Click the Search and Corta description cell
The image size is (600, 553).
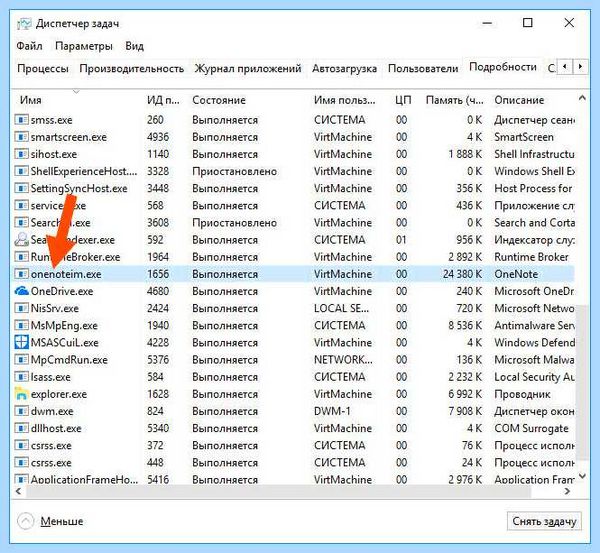534,223
